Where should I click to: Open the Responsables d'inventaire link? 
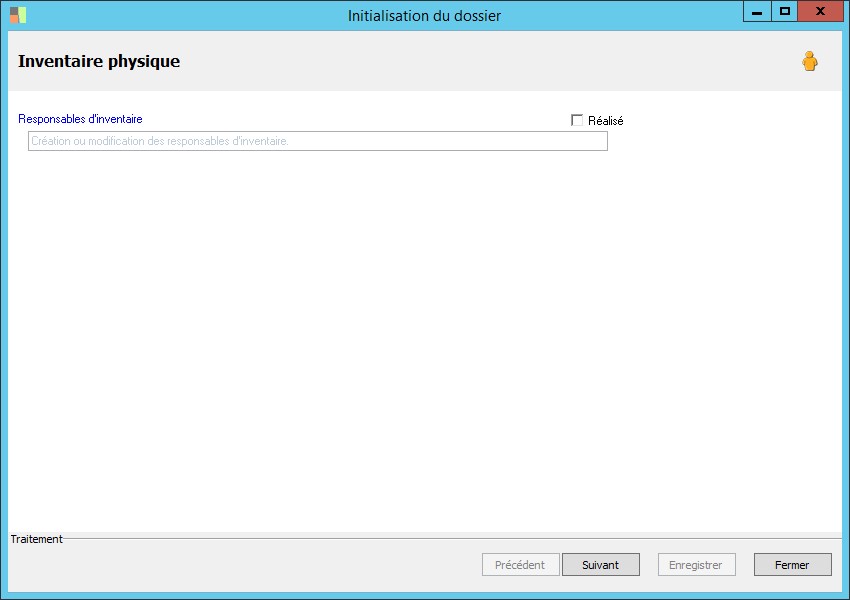80,119
